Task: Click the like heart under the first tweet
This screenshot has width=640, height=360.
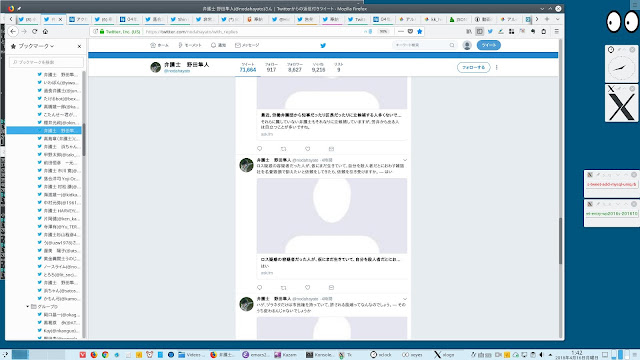Action: coord(307,149)
